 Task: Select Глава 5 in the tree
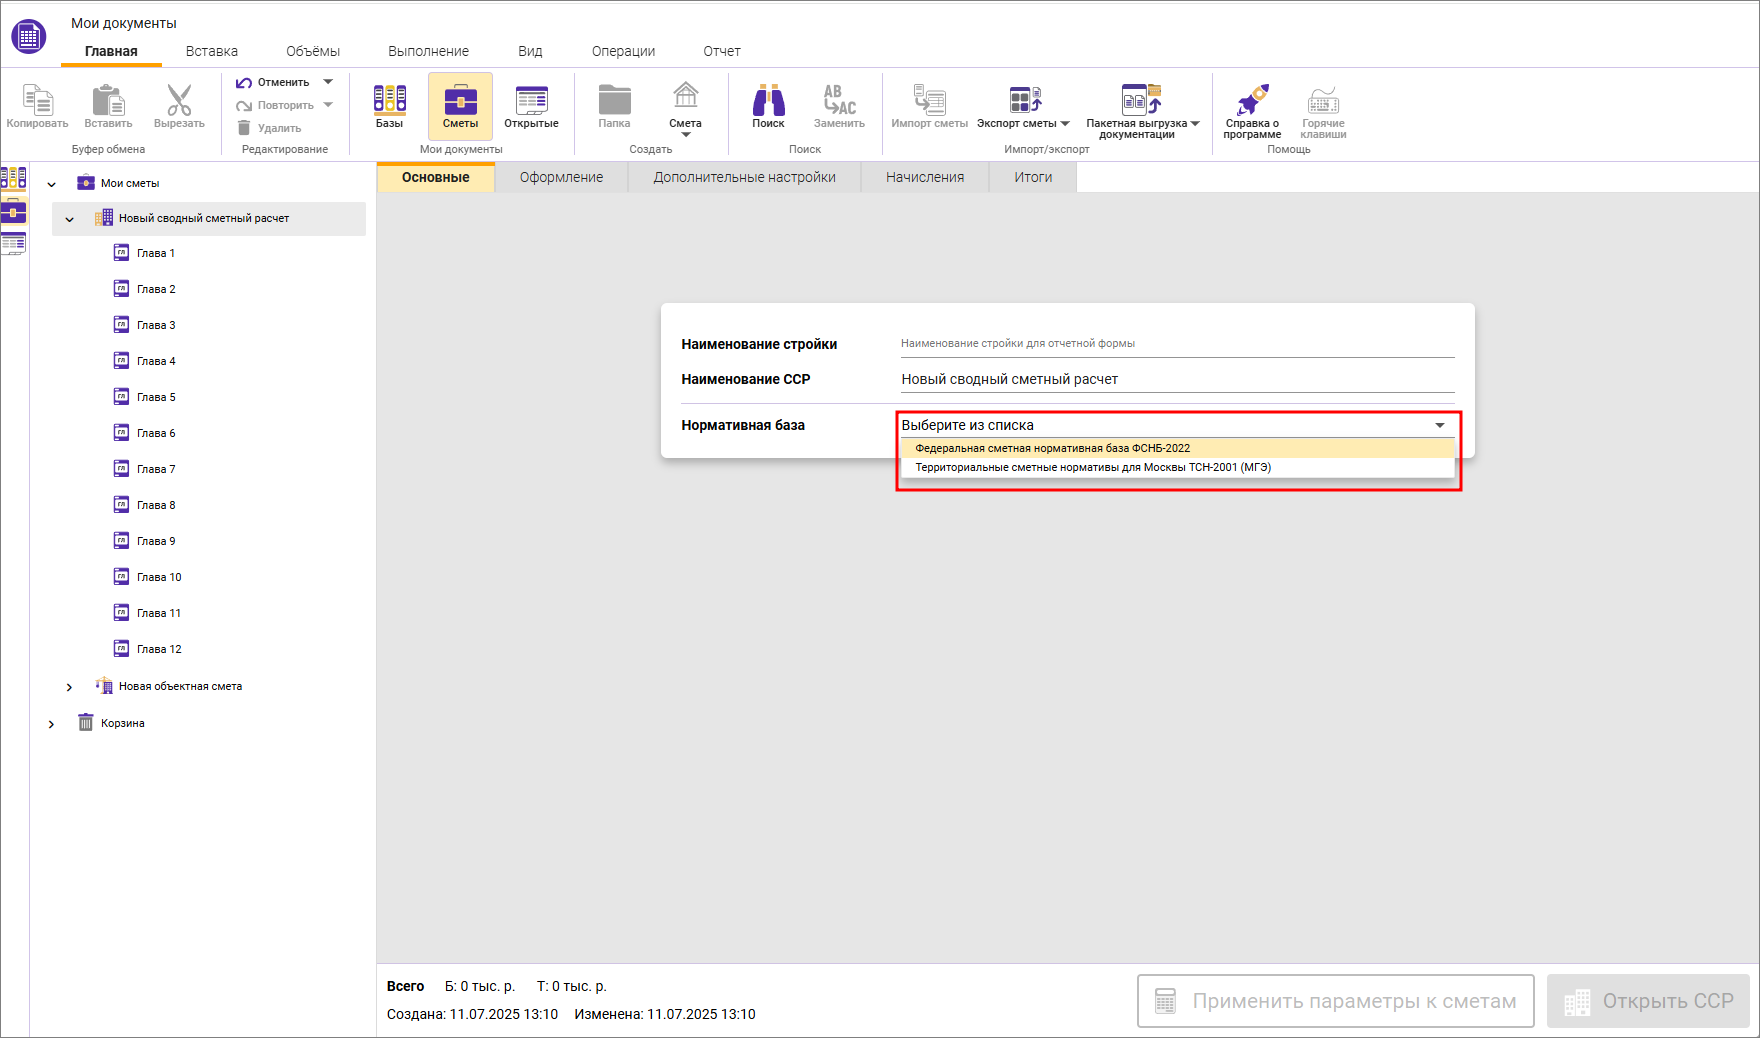click(x=156, y=398)
